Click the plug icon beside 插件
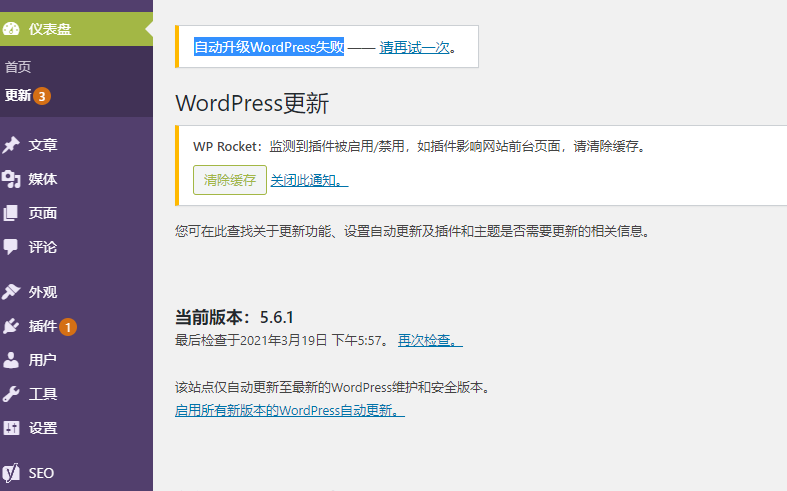 tap(11, 326)
